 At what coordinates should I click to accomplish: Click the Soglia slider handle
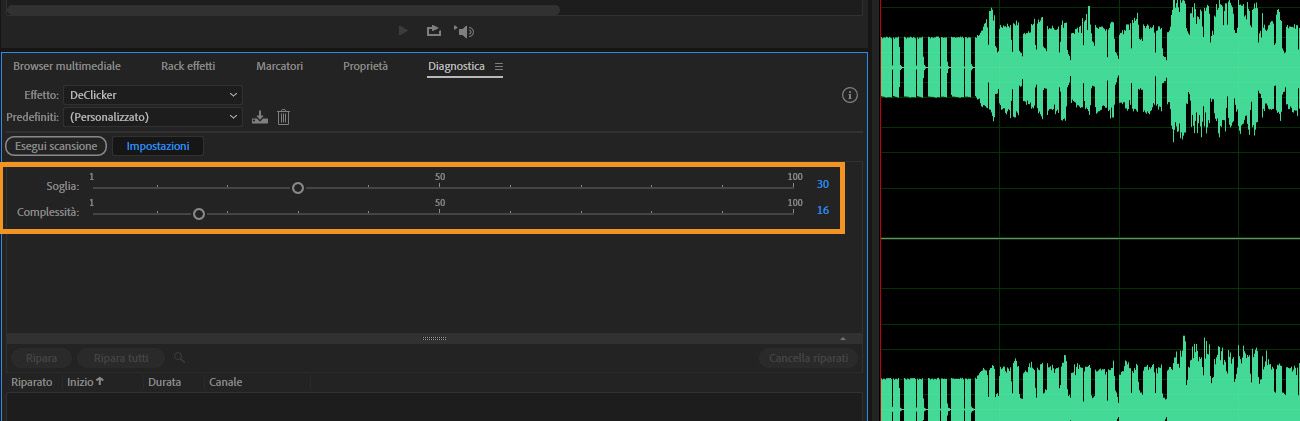pos(298,187)
